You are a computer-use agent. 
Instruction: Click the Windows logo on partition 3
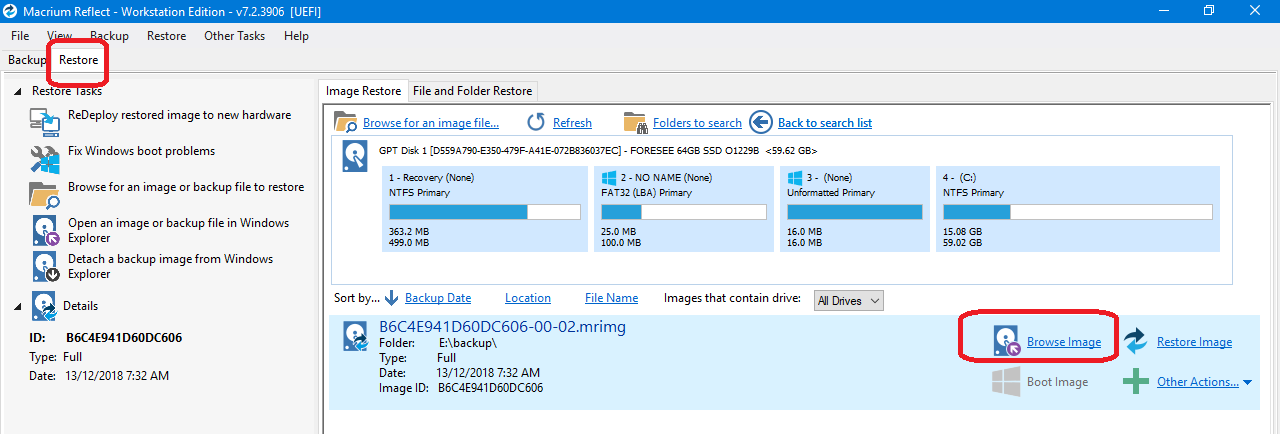click(x=796, y=178)
